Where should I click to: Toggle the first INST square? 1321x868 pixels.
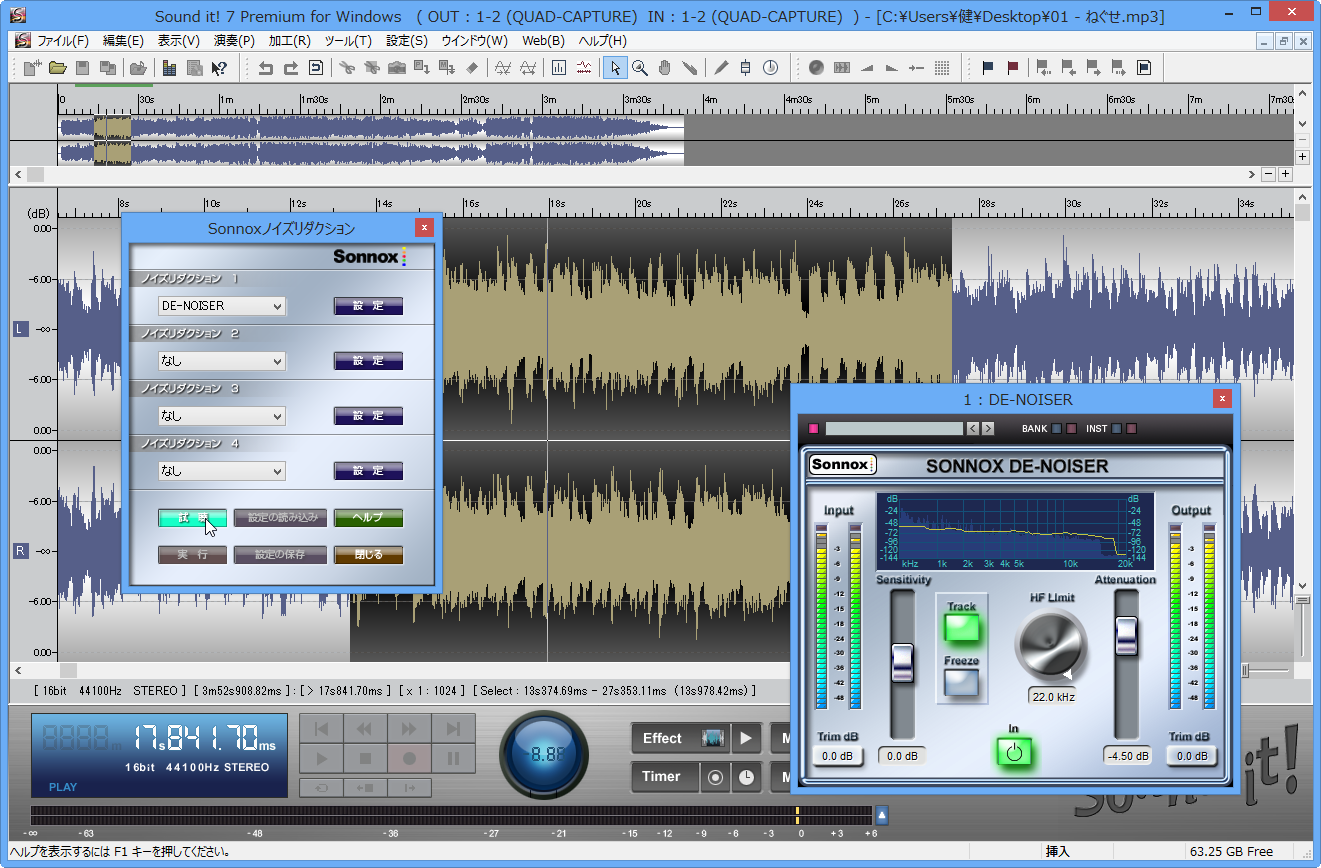(1116, 429)
